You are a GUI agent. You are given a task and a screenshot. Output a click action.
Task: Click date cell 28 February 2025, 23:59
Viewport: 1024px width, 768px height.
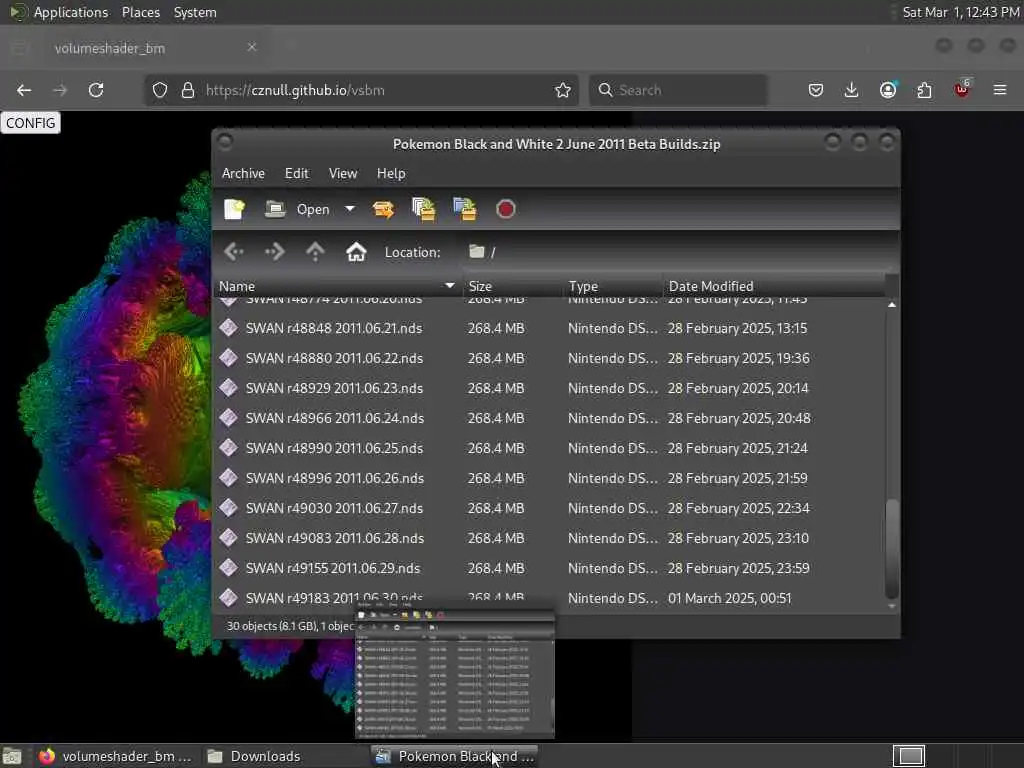(x=739, y=568)
